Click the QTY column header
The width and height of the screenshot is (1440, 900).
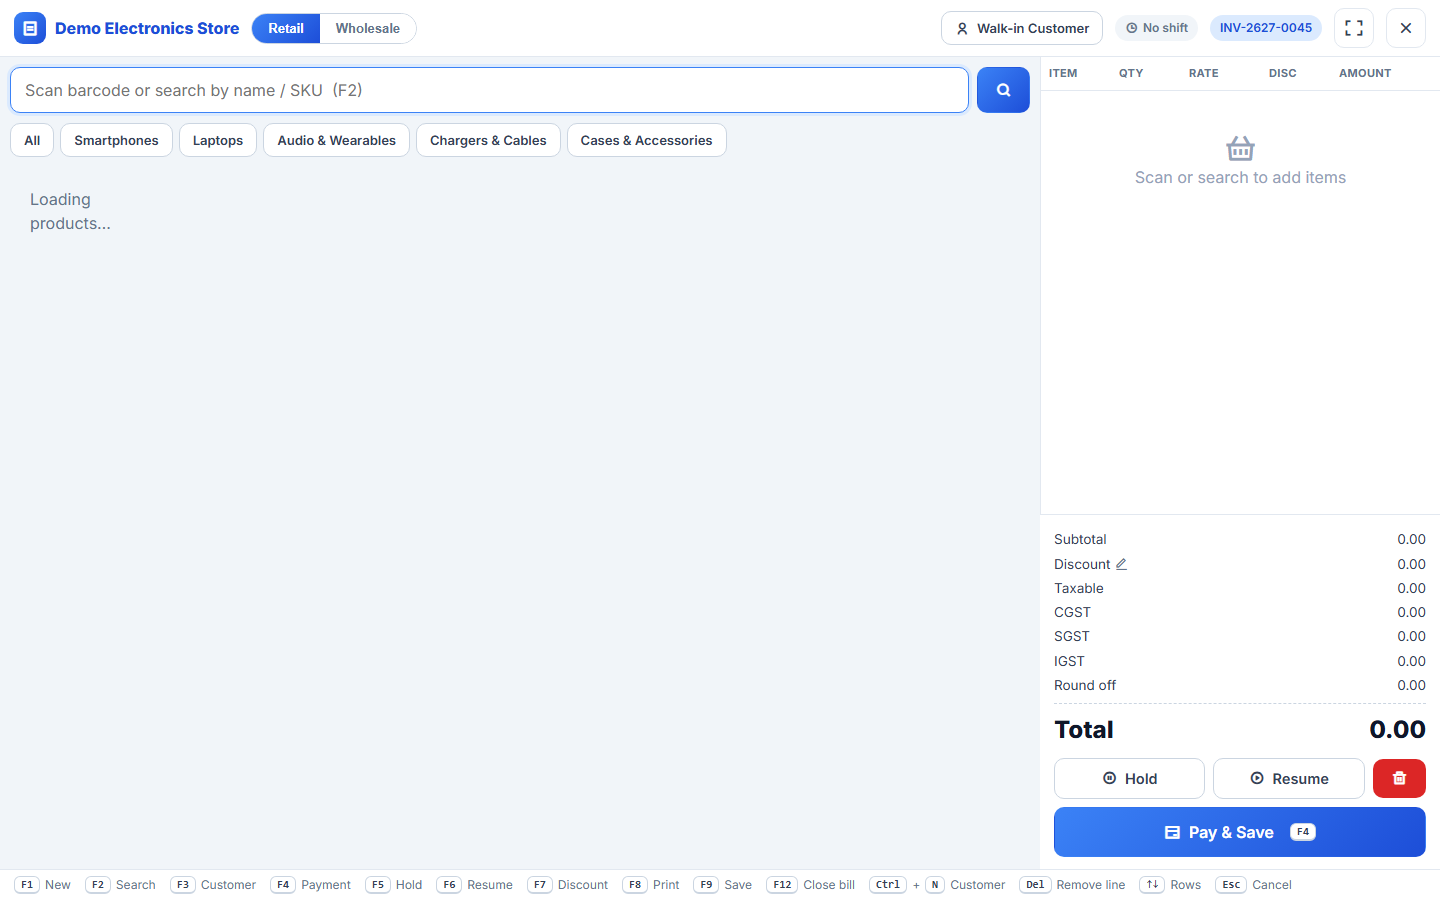(x=1131, y=73)
